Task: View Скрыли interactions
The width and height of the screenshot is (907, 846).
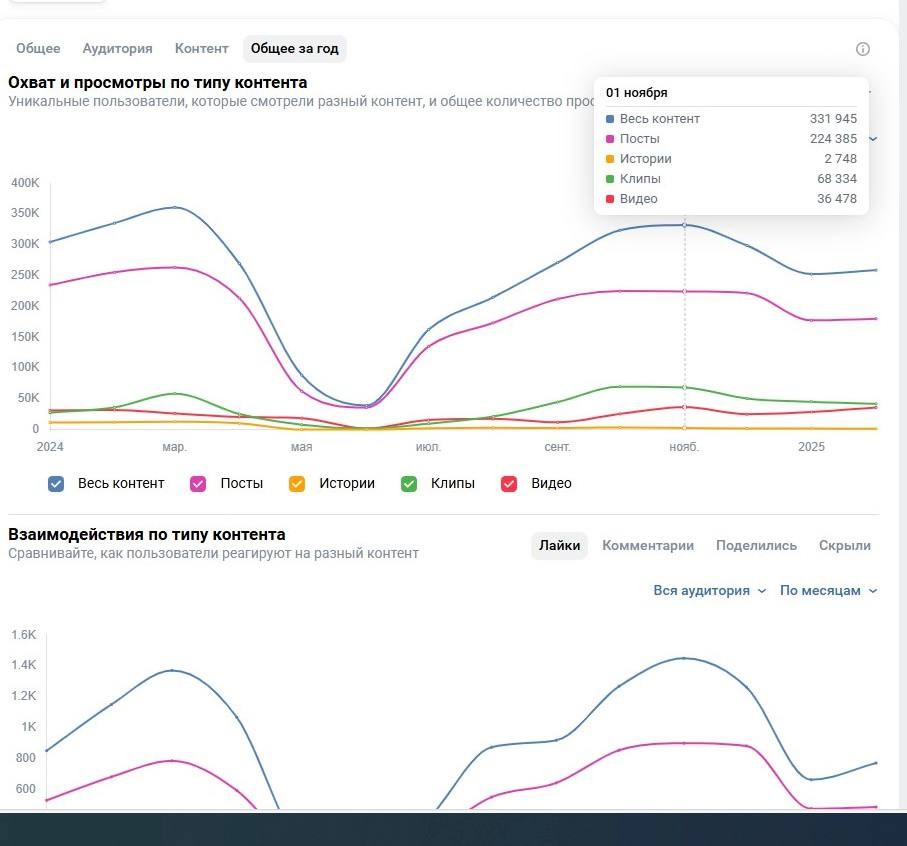Action: (844, 546)
